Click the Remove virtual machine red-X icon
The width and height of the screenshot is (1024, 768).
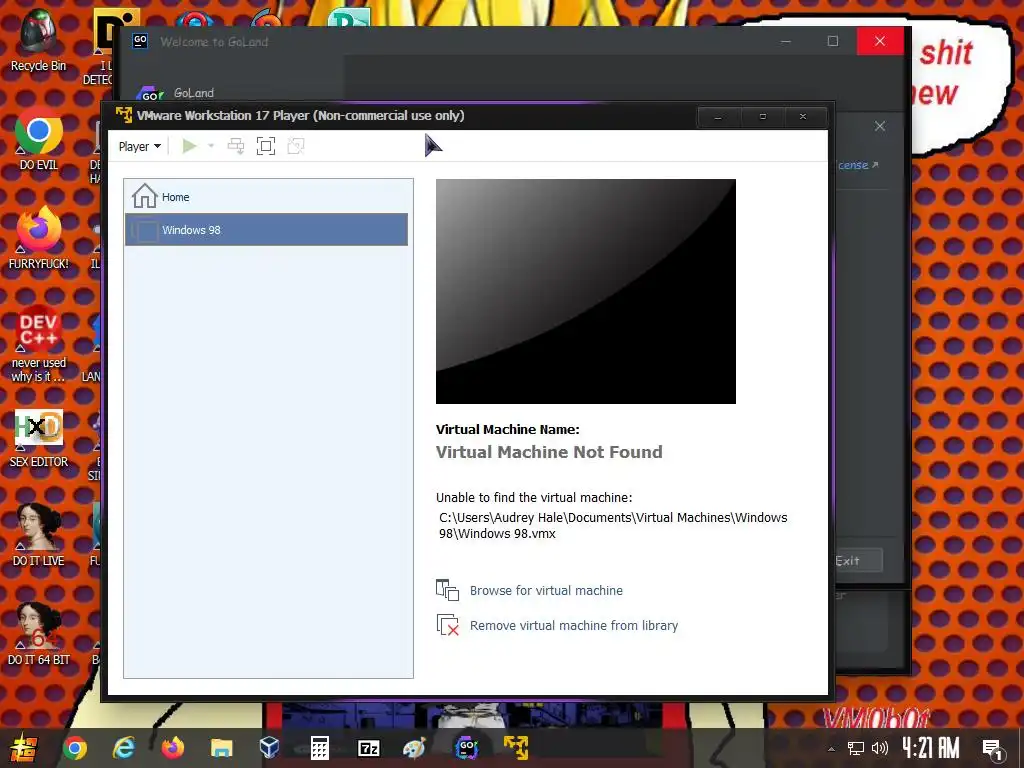(447, 625)
